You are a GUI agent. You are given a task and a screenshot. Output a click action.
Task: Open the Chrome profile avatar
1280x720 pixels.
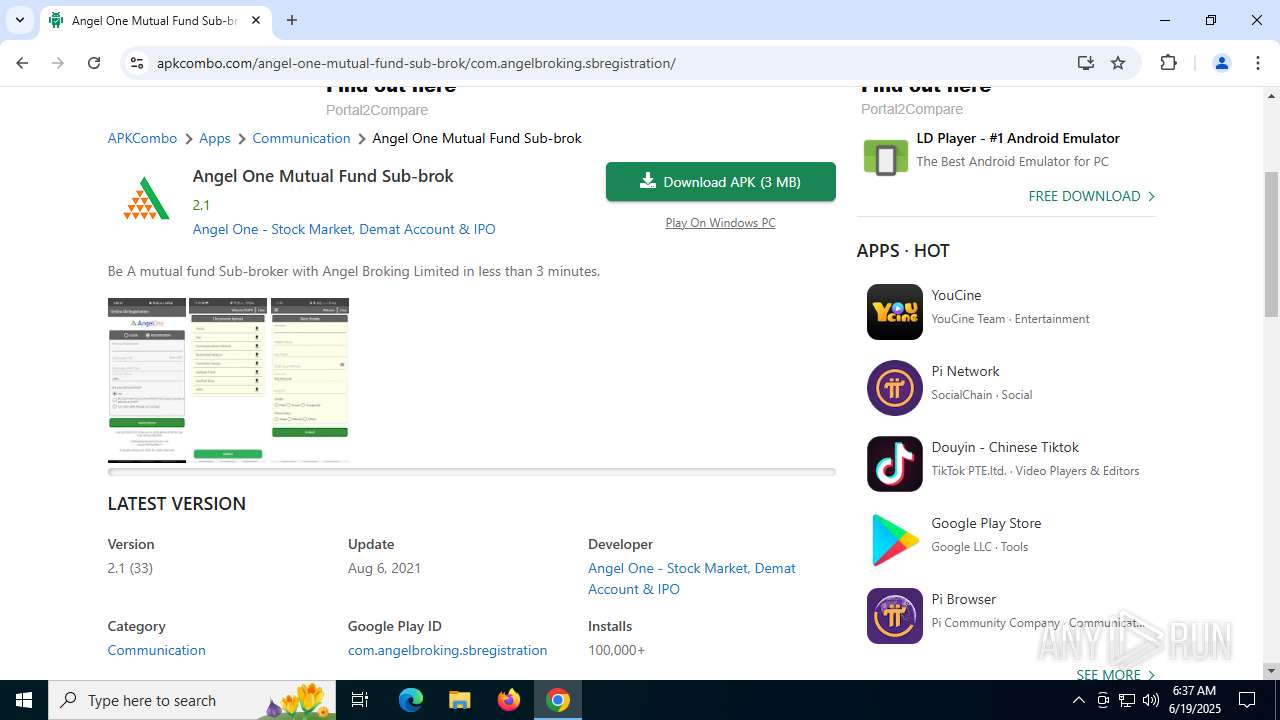(1221, 63)
